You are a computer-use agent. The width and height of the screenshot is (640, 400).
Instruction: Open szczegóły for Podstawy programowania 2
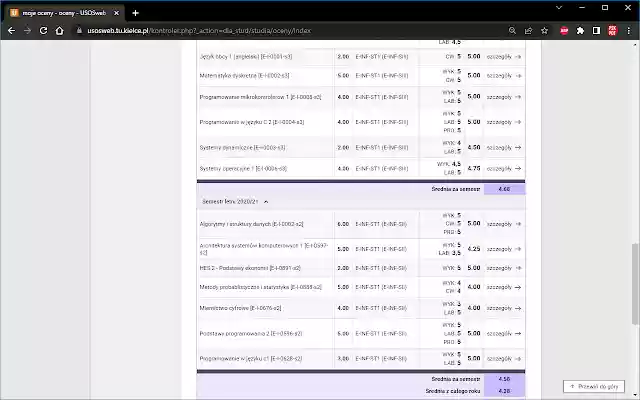[x=504, y=333]
